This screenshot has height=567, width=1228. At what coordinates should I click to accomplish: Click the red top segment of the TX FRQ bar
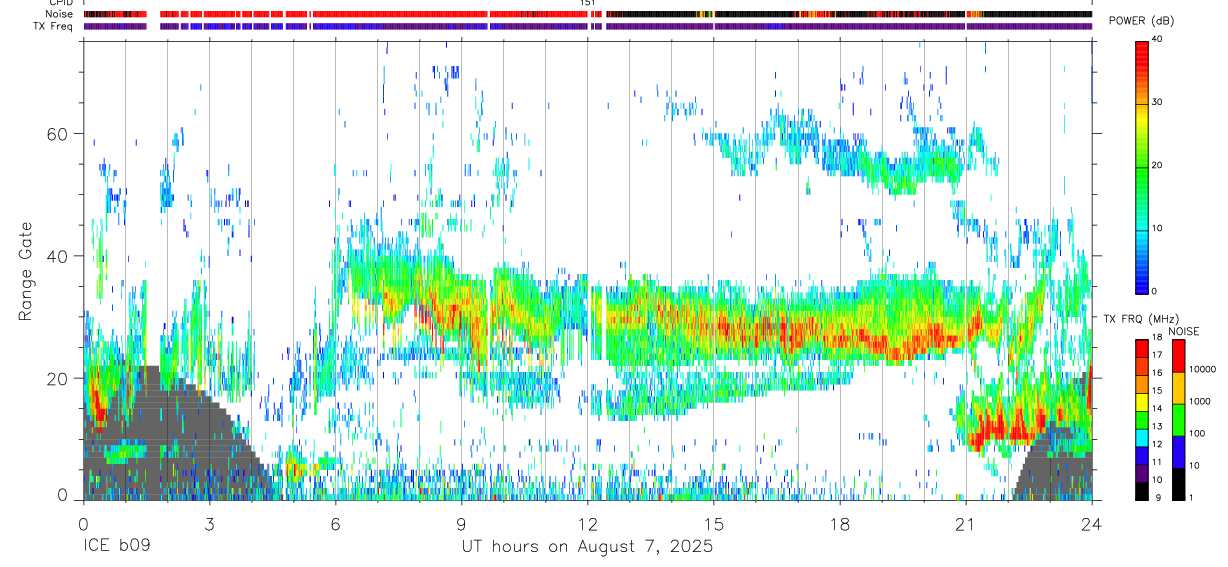[x=1142, y=349]
